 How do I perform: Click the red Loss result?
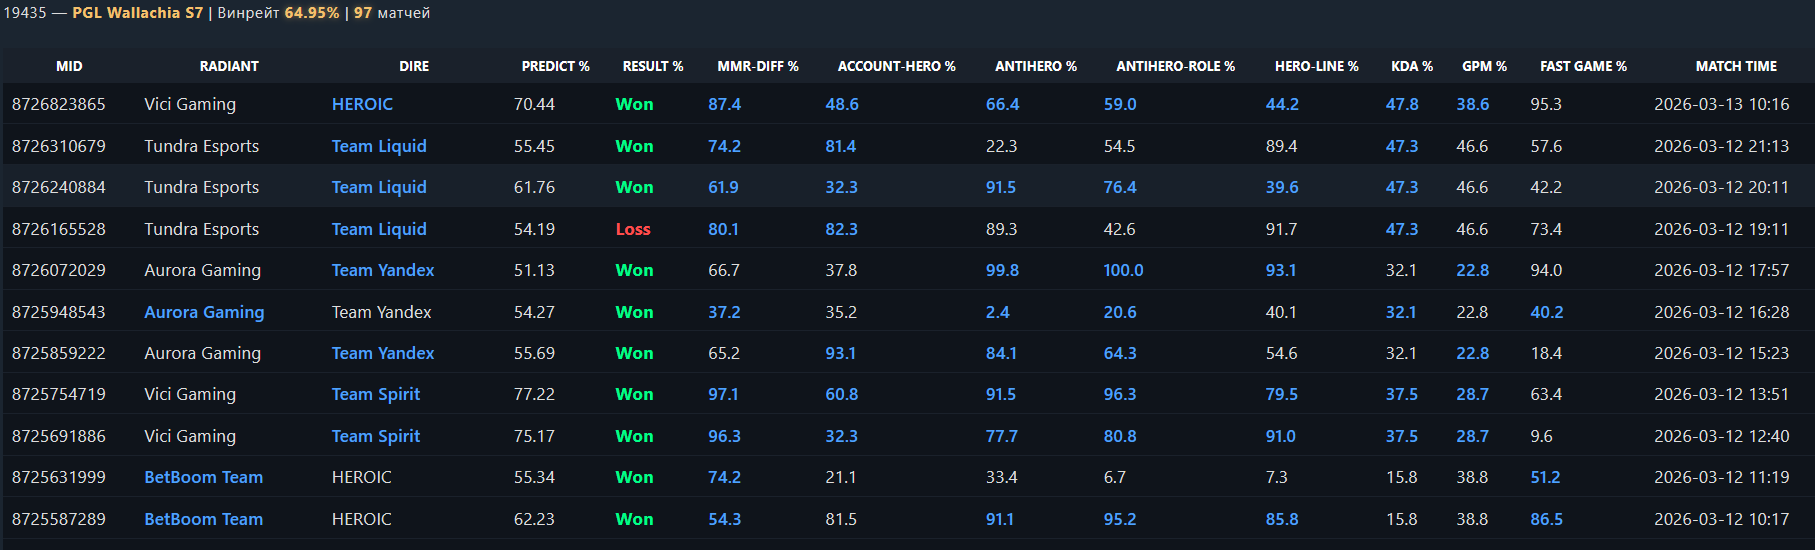(633, 229)
